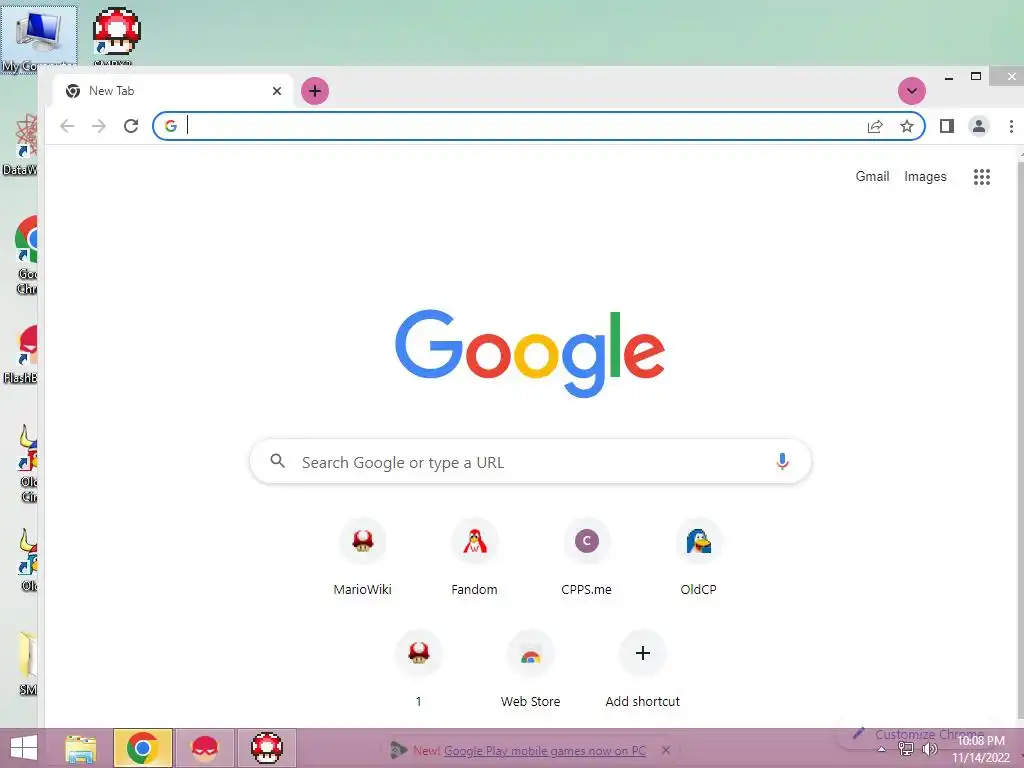This screenshot has width=1024, height=768.
Task: Open Gmail link
Action: [872, 176]
